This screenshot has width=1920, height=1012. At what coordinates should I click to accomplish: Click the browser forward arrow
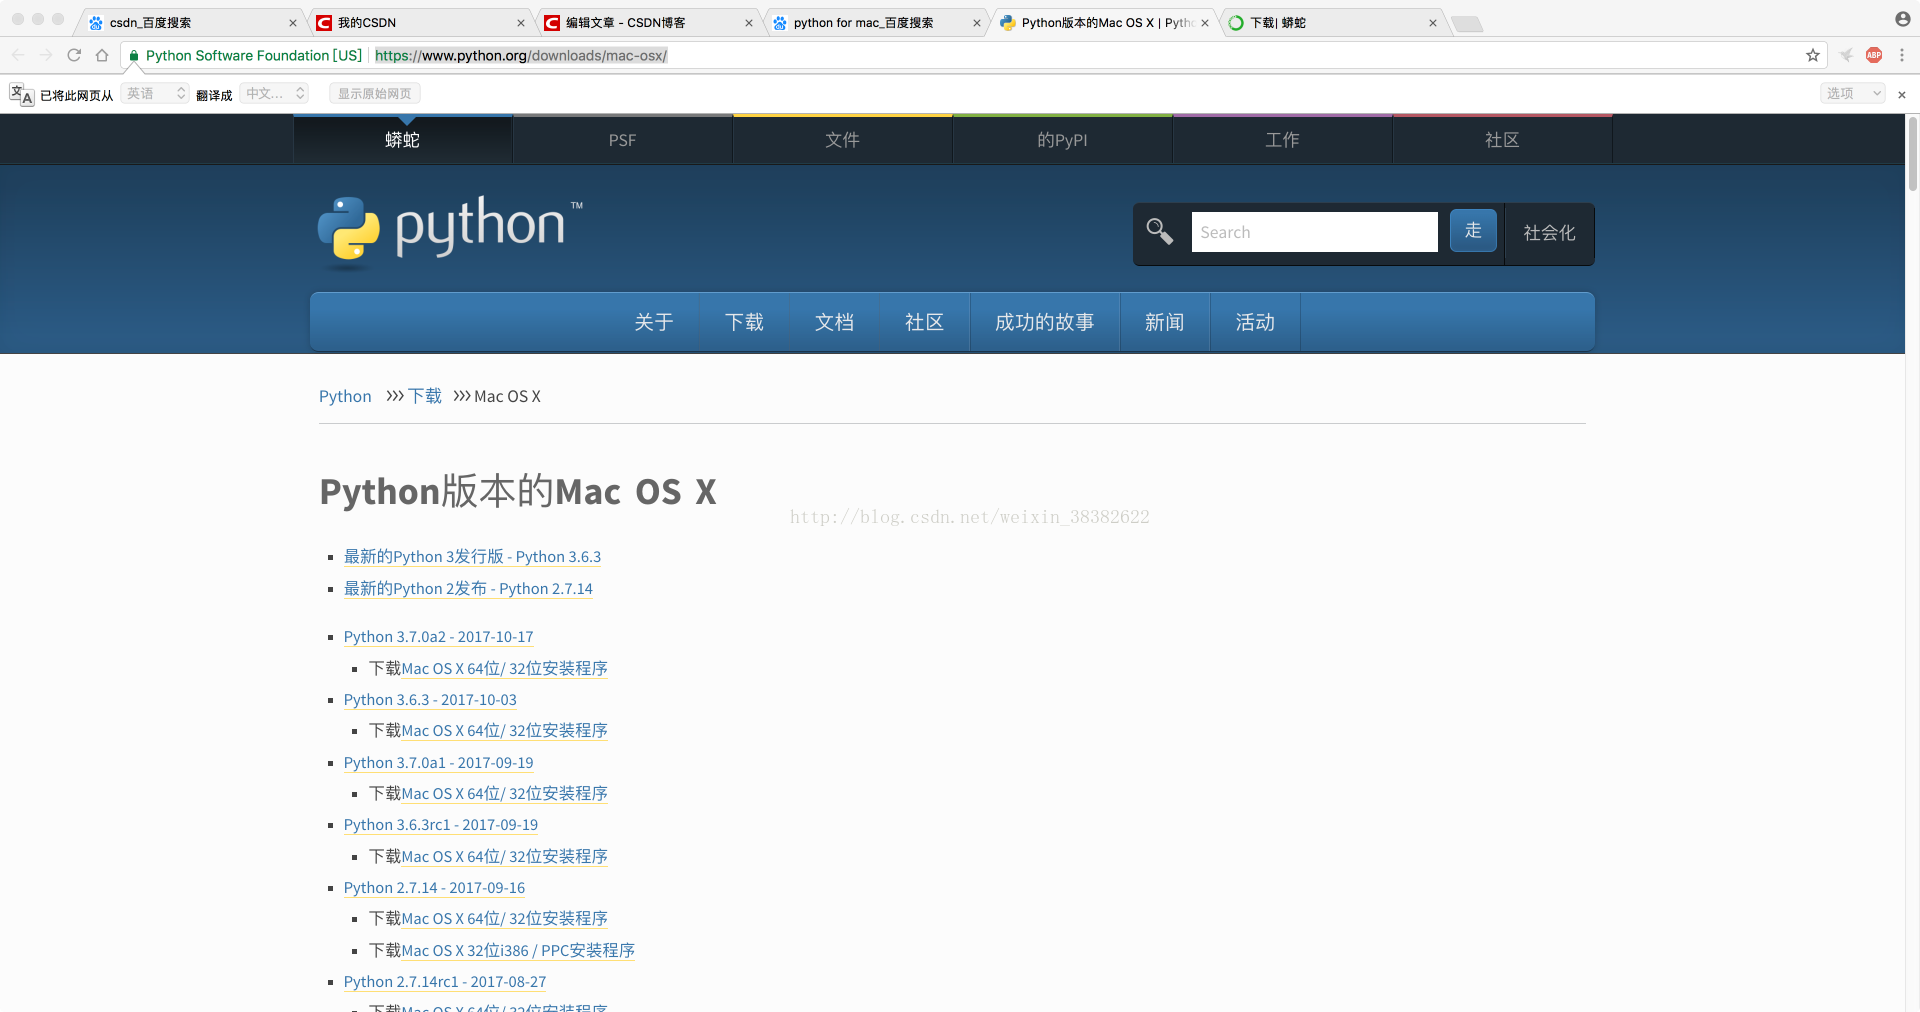(x=46, y=55)
